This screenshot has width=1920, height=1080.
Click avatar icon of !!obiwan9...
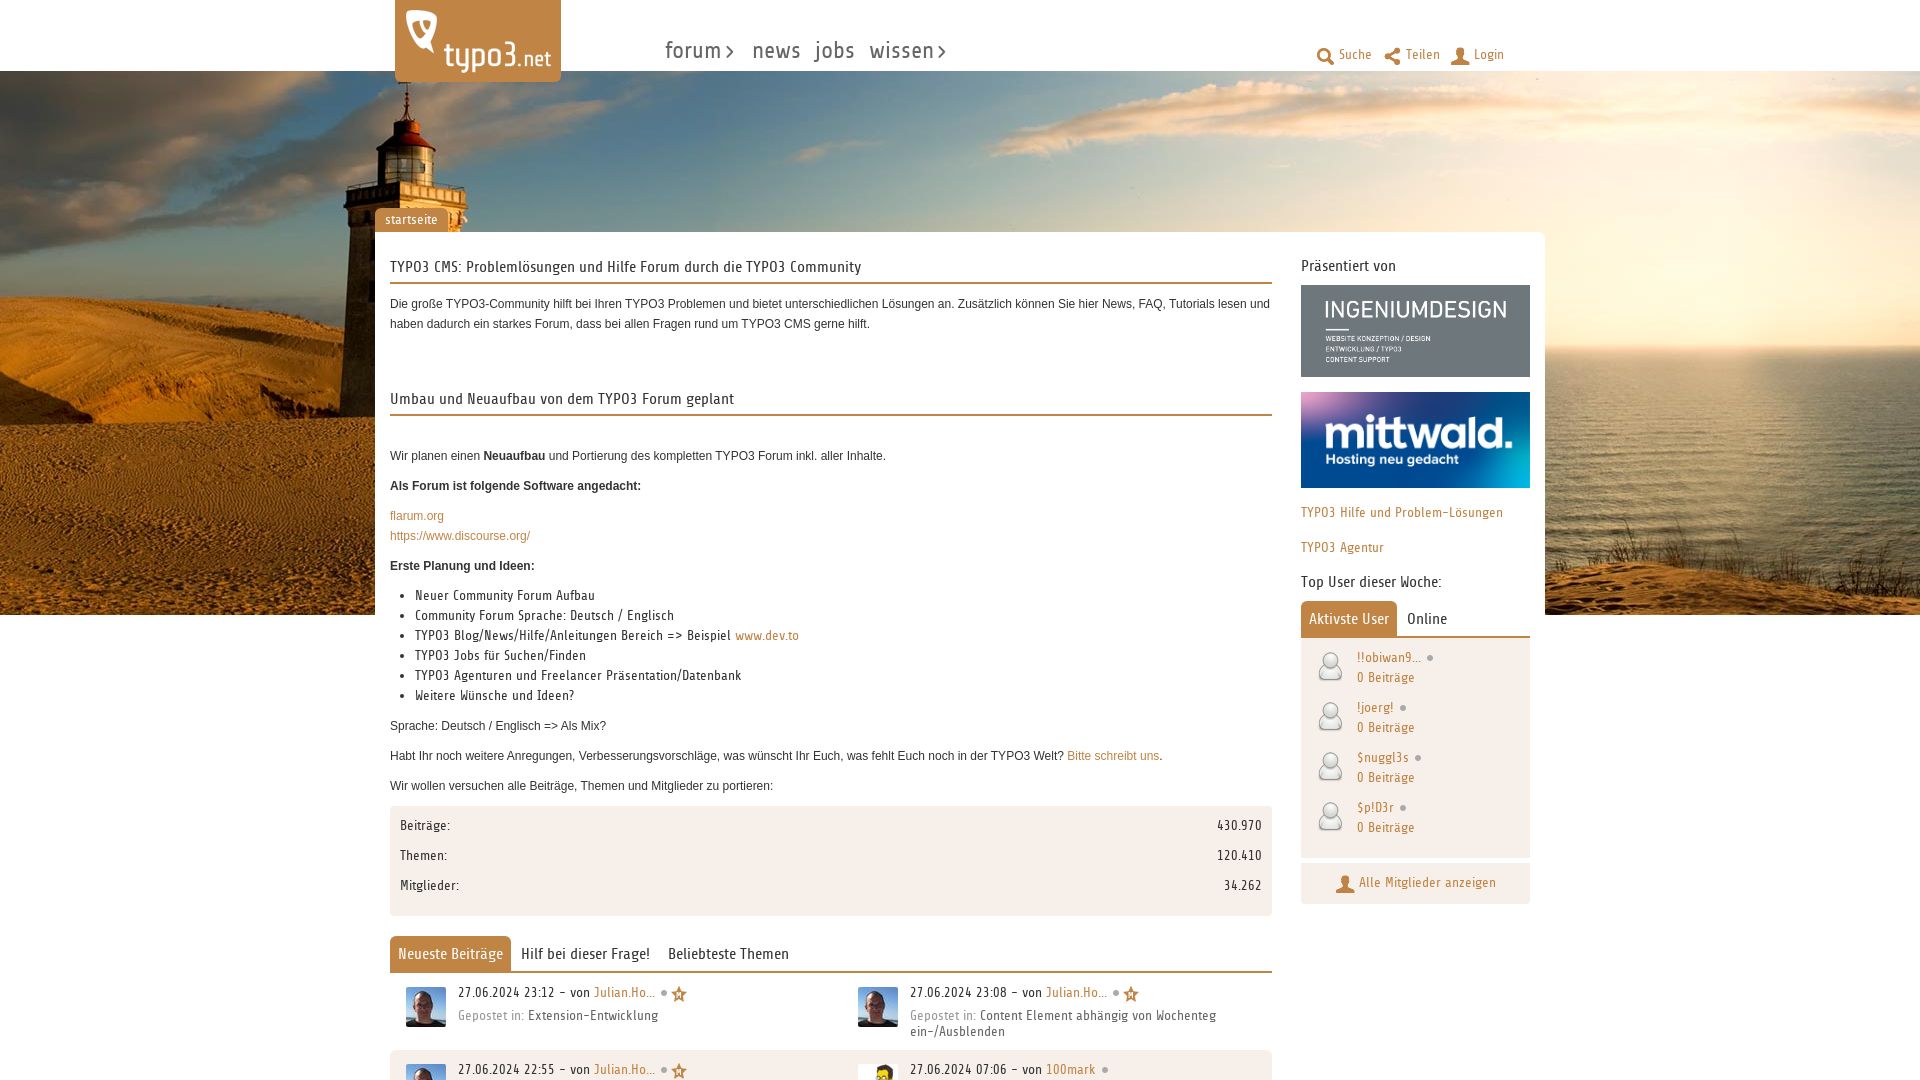[1330, 666]
